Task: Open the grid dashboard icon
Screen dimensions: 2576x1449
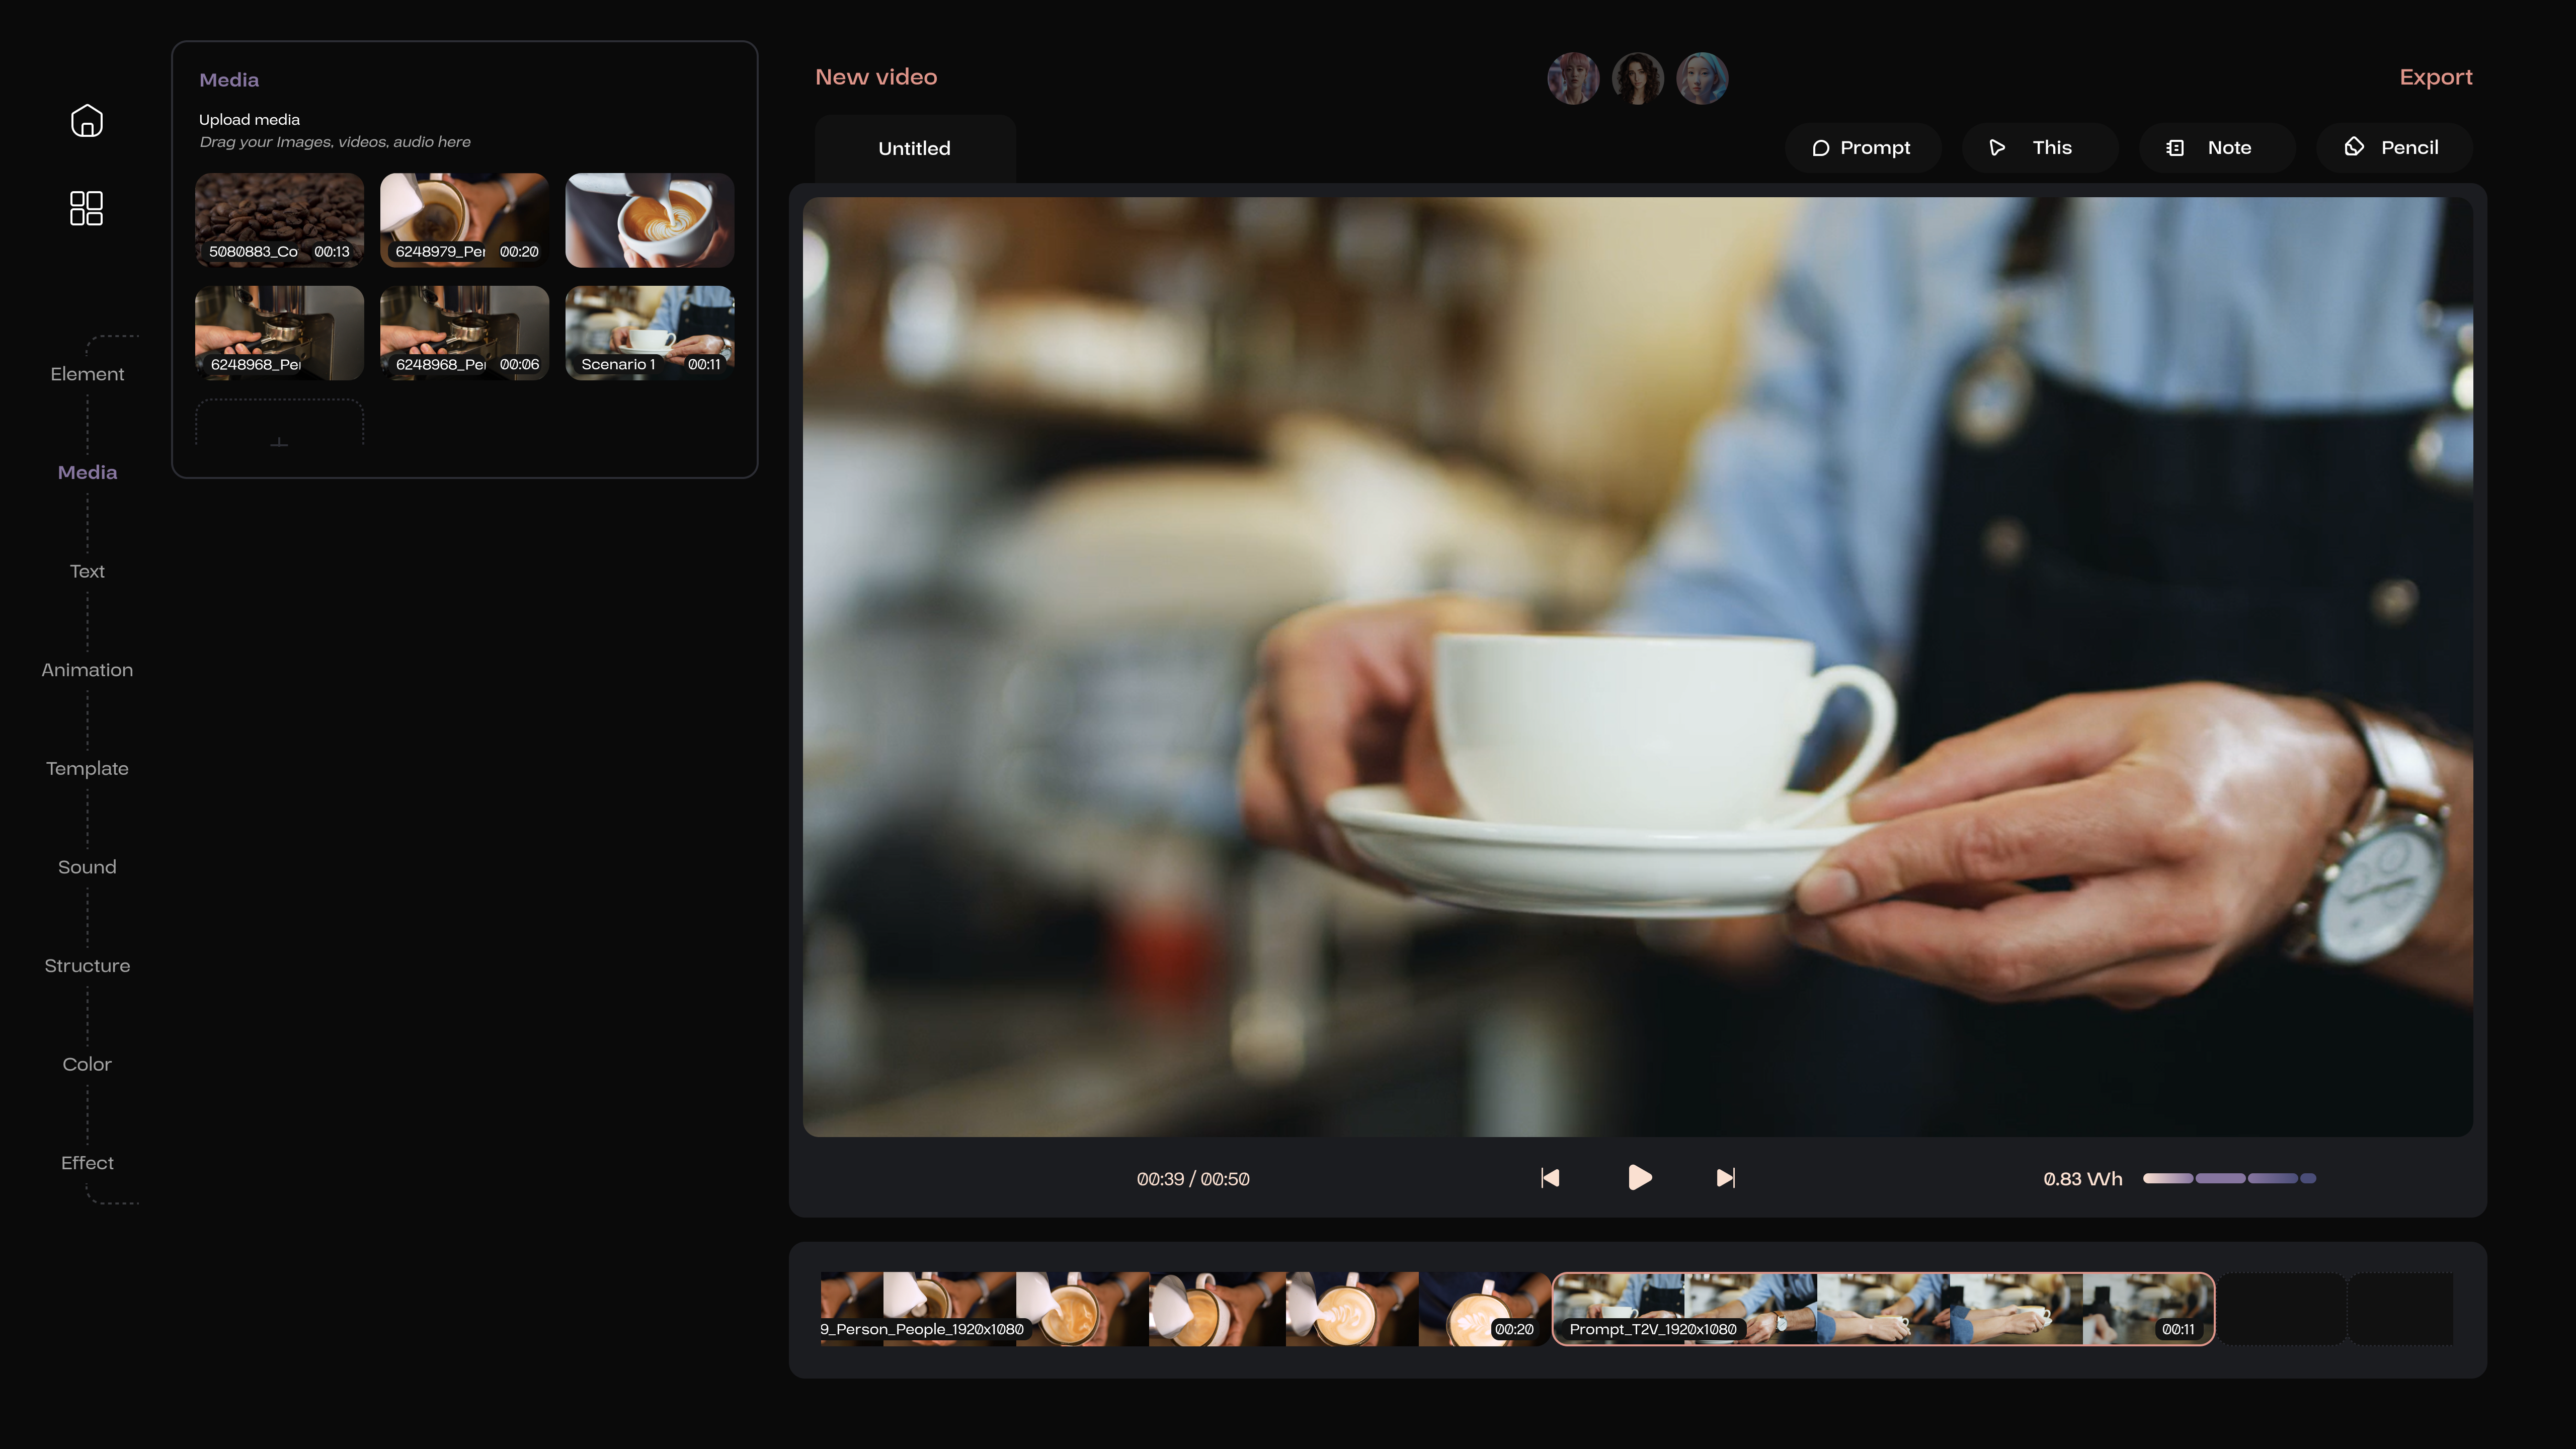Action: tap(87, 208)
